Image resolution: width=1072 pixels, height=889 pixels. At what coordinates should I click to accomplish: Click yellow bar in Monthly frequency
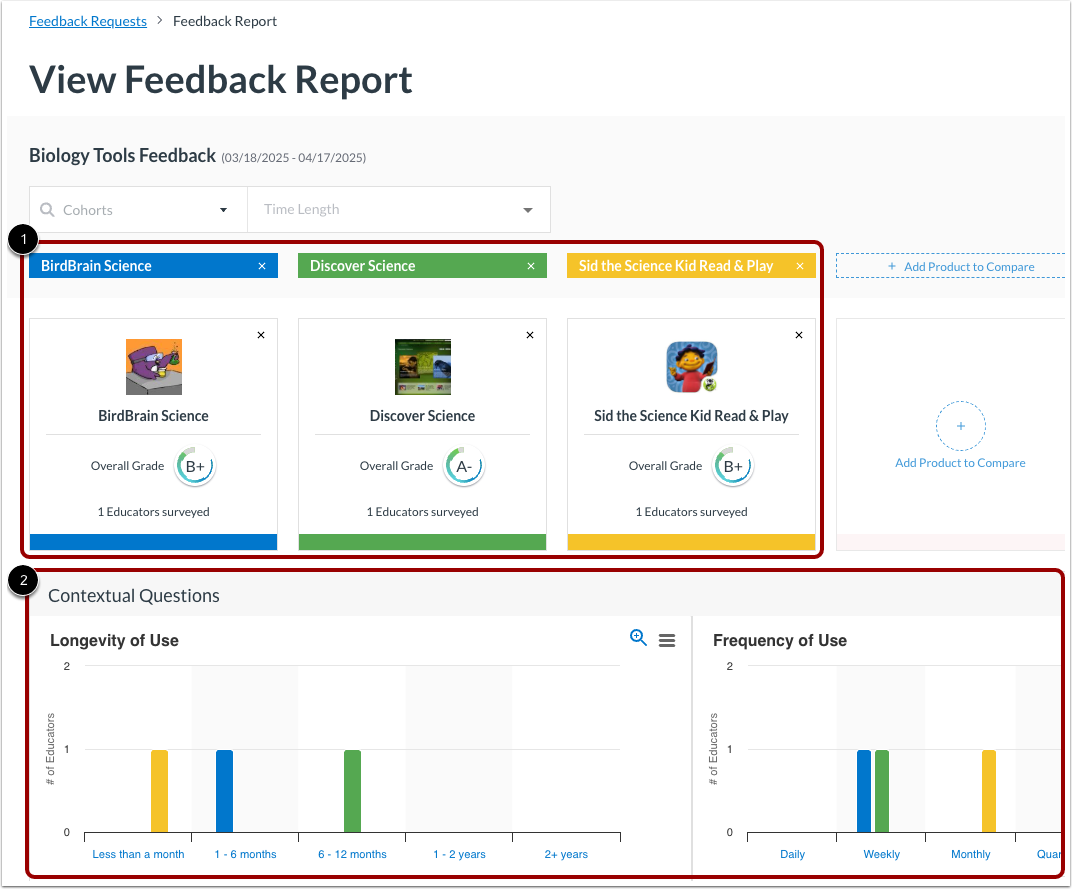pos(989,791)
